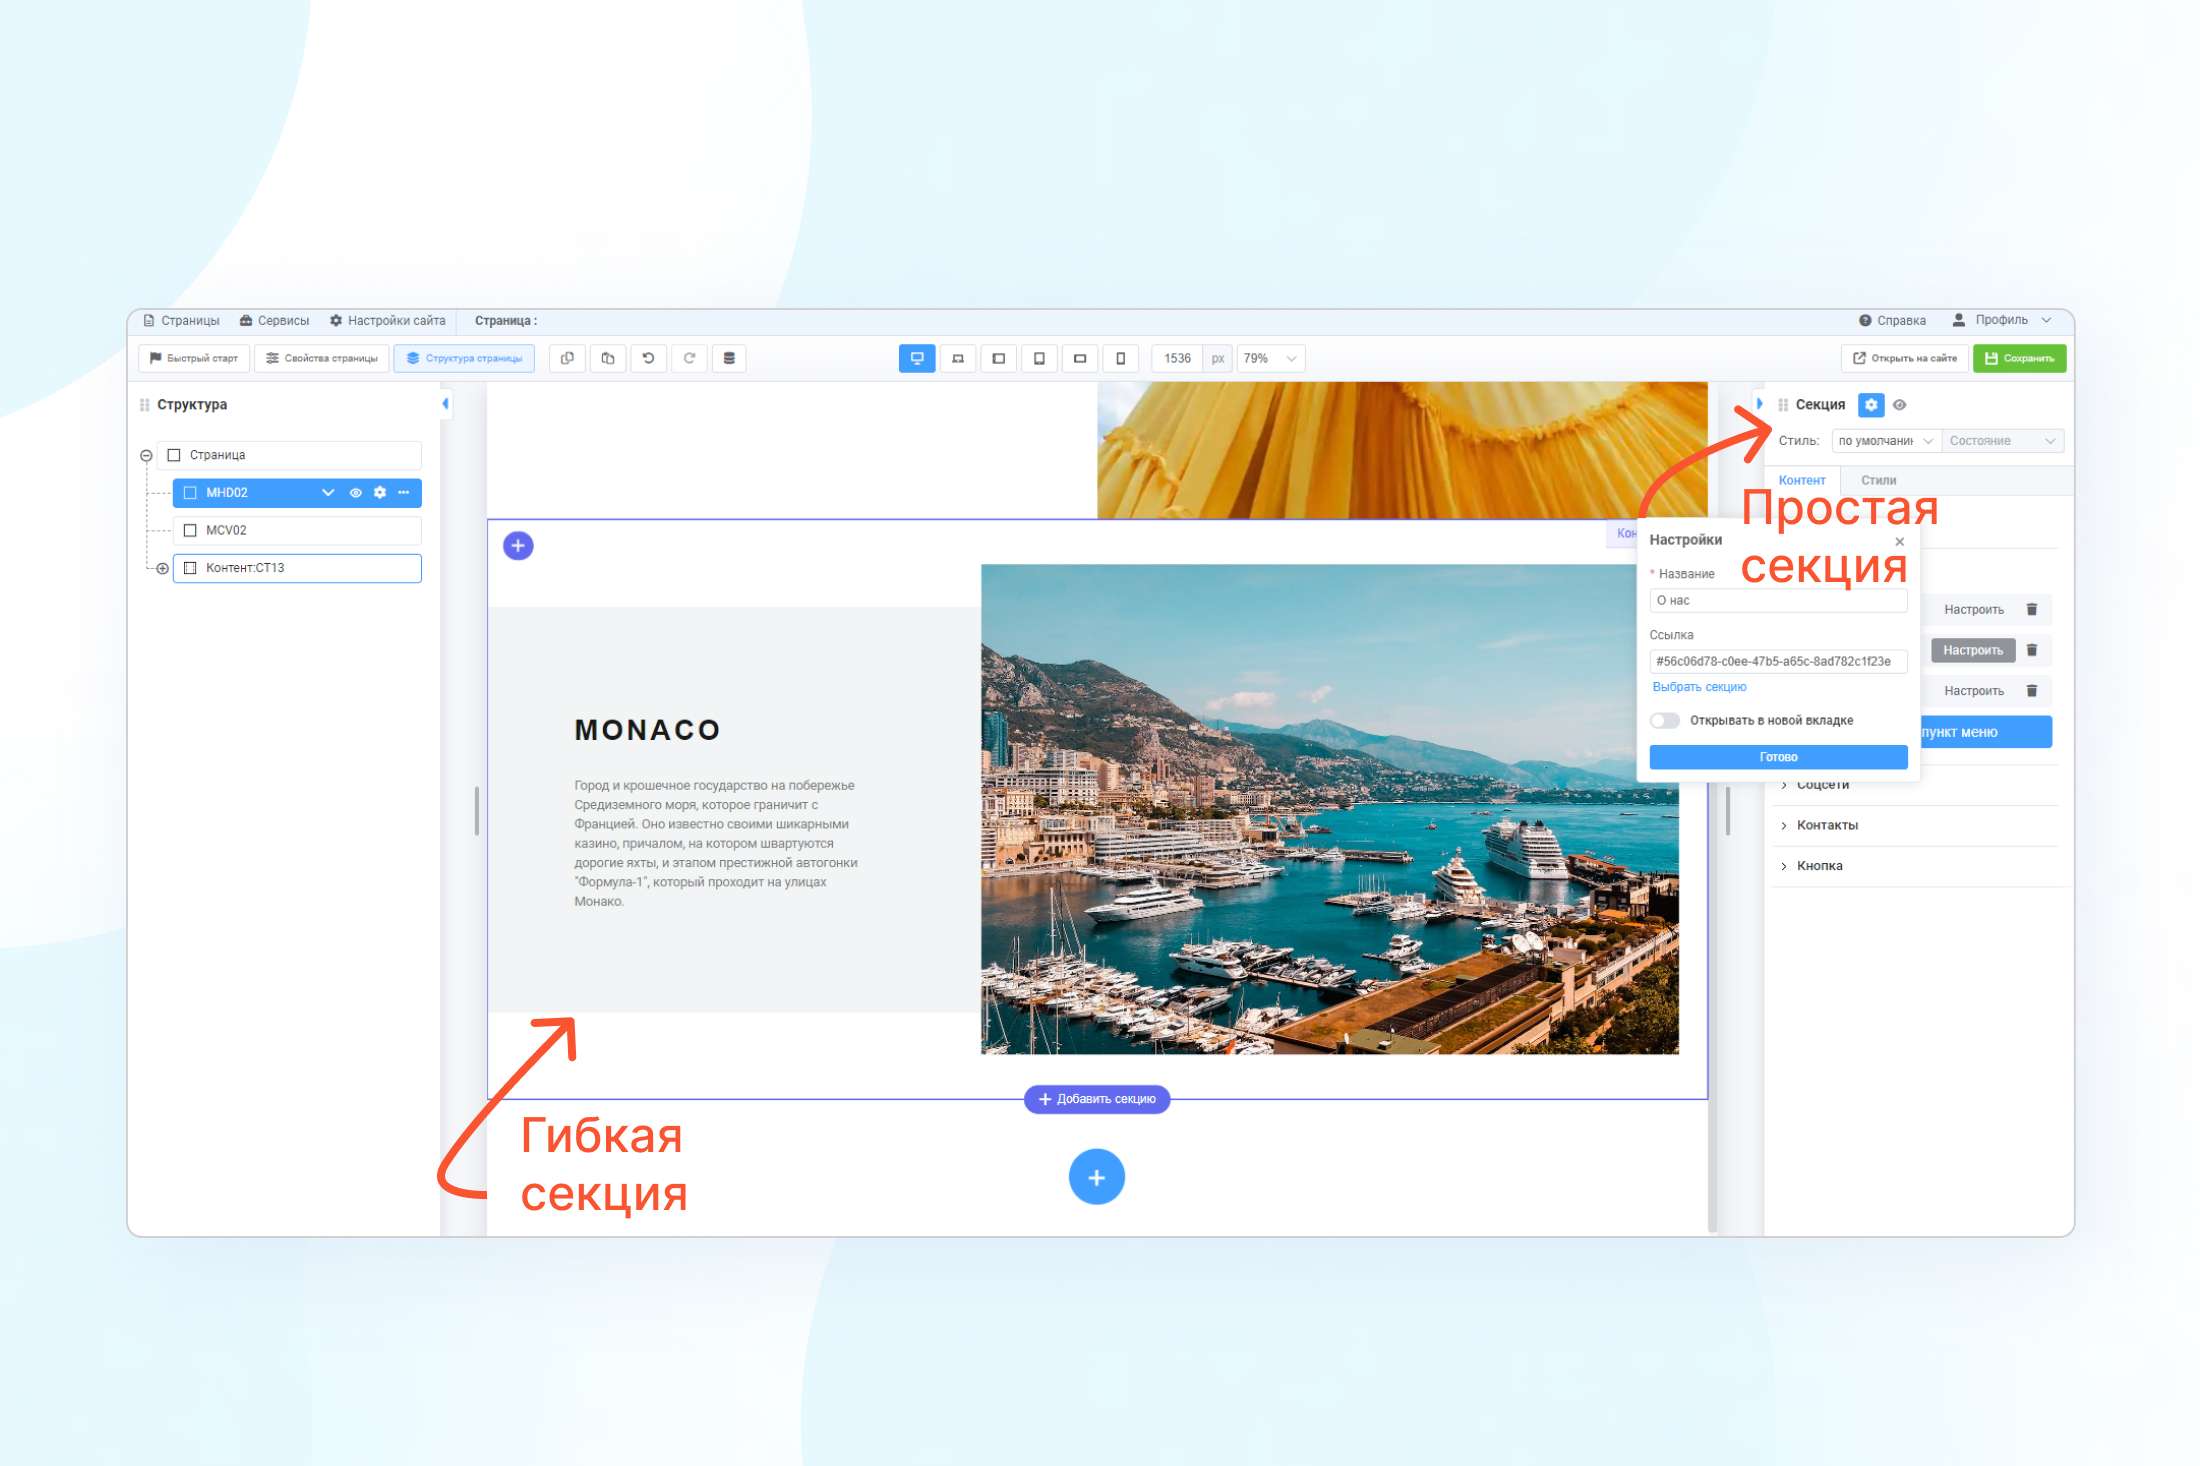The width and height of the screenshot is (2200, 1466).
Task: Switch to the Стили tab
Action: click(1878, 480)
